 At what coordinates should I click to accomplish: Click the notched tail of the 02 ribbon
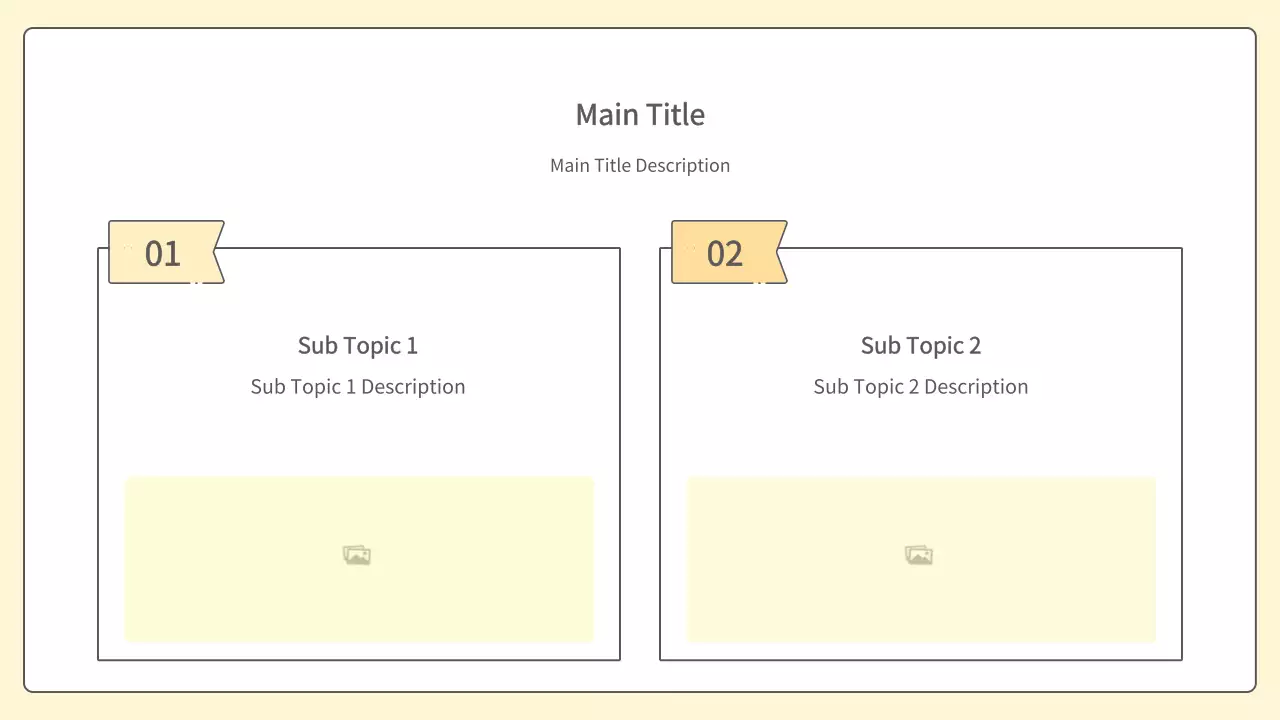click(x=779, y=252)
